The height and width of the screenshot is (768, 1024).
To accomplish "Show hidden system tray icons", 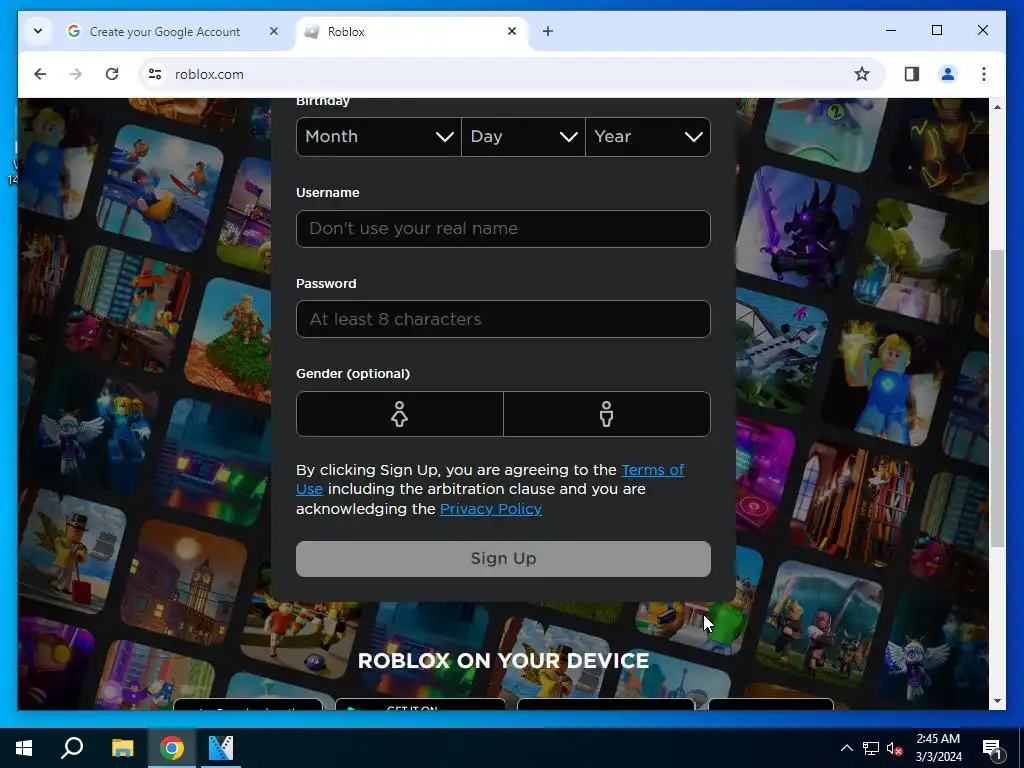I will click(x=846, y=748).
